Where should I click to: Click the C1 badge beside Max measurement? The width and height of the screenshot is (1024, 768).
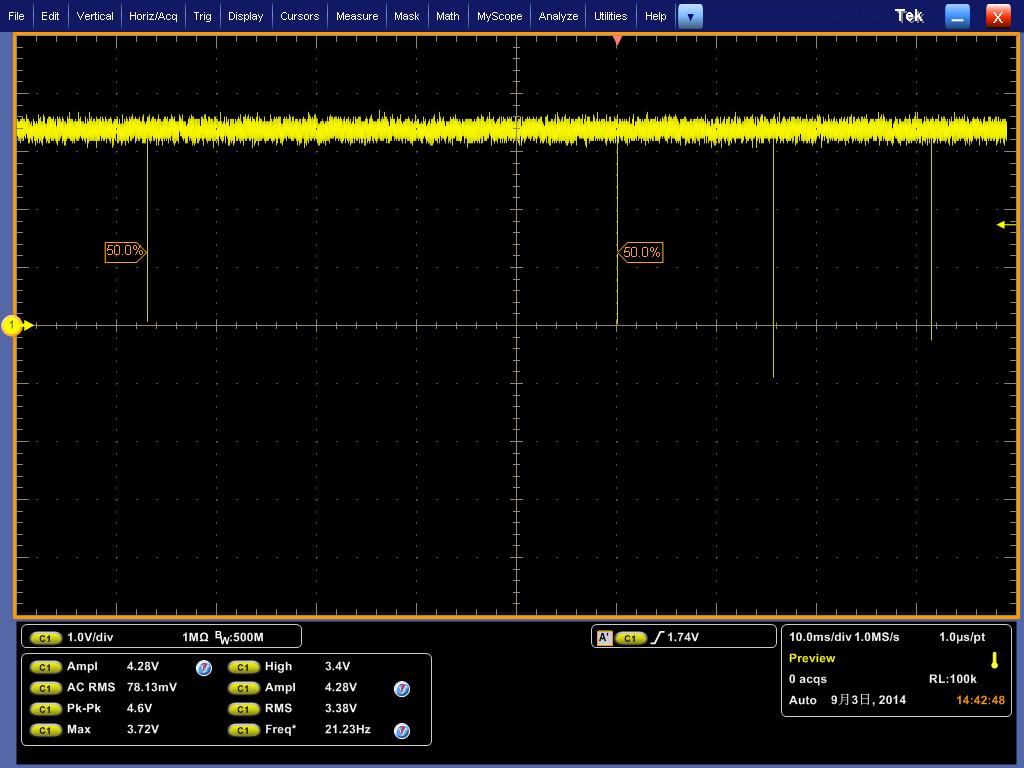pos(45,730)
